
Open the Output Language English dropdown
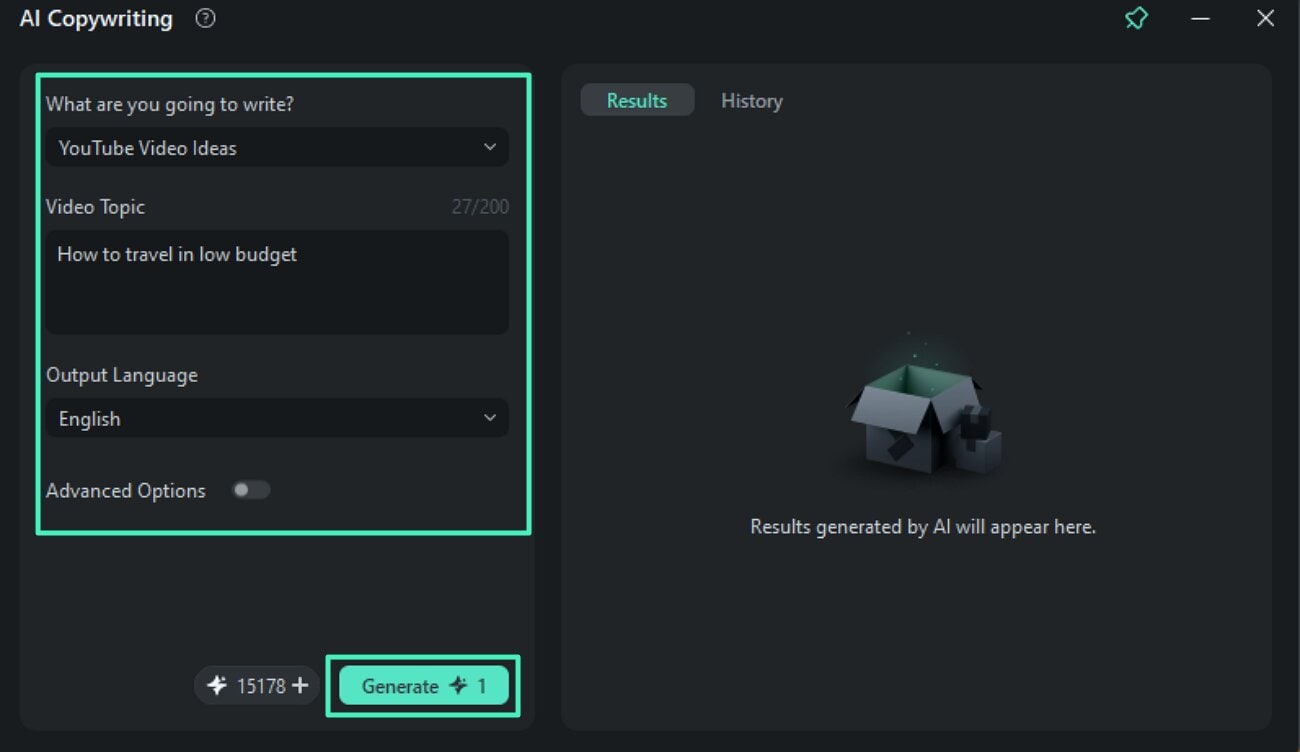point(277,418)
